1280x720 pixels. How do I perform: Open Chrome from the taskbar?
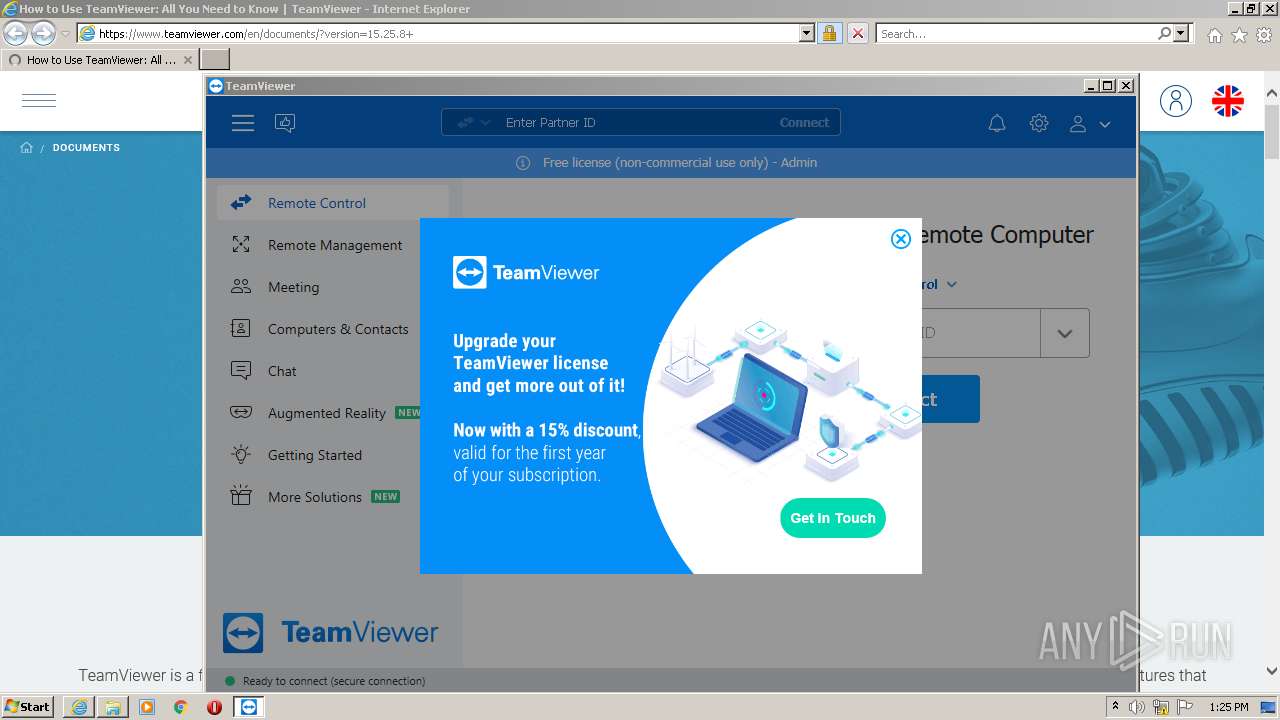pyautogui.click(x=181, y=707)
